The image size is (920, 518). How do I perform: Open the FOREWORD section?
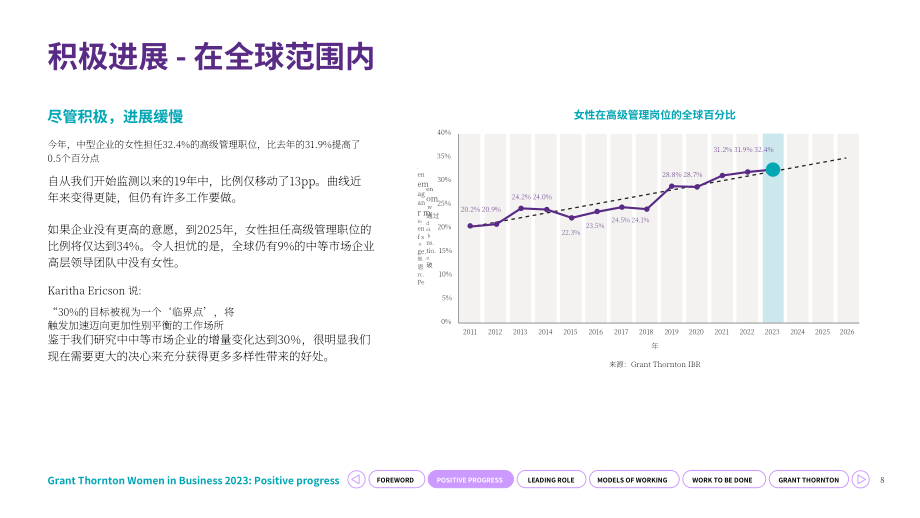pyautogui.click(x=396, y=479)
